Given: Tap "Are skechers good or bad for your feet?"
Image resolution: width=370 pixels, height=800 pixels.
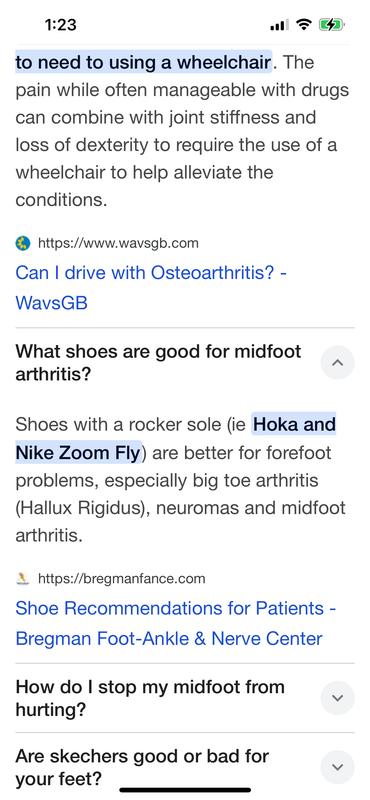Looking at the screenshot, I should [142, 767].
